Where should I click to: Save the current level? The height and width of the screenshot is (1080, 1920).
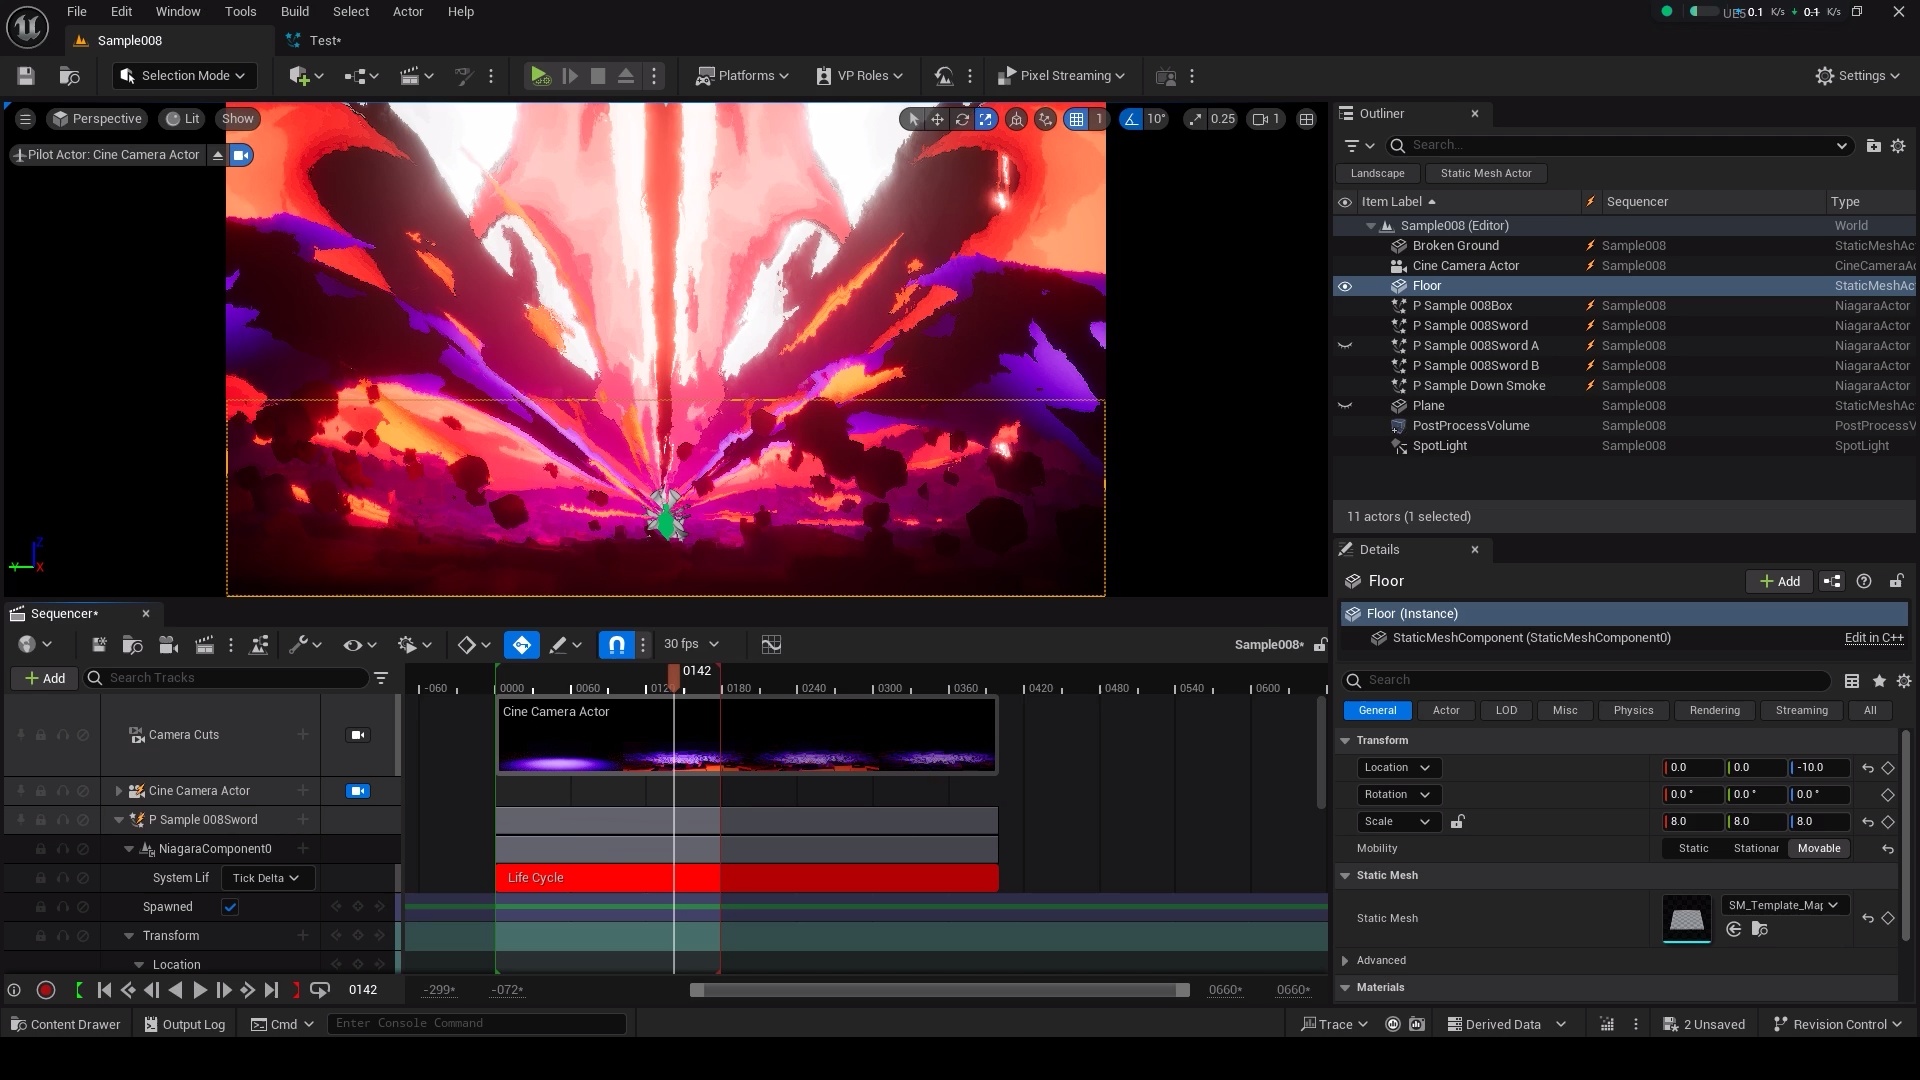24,76
